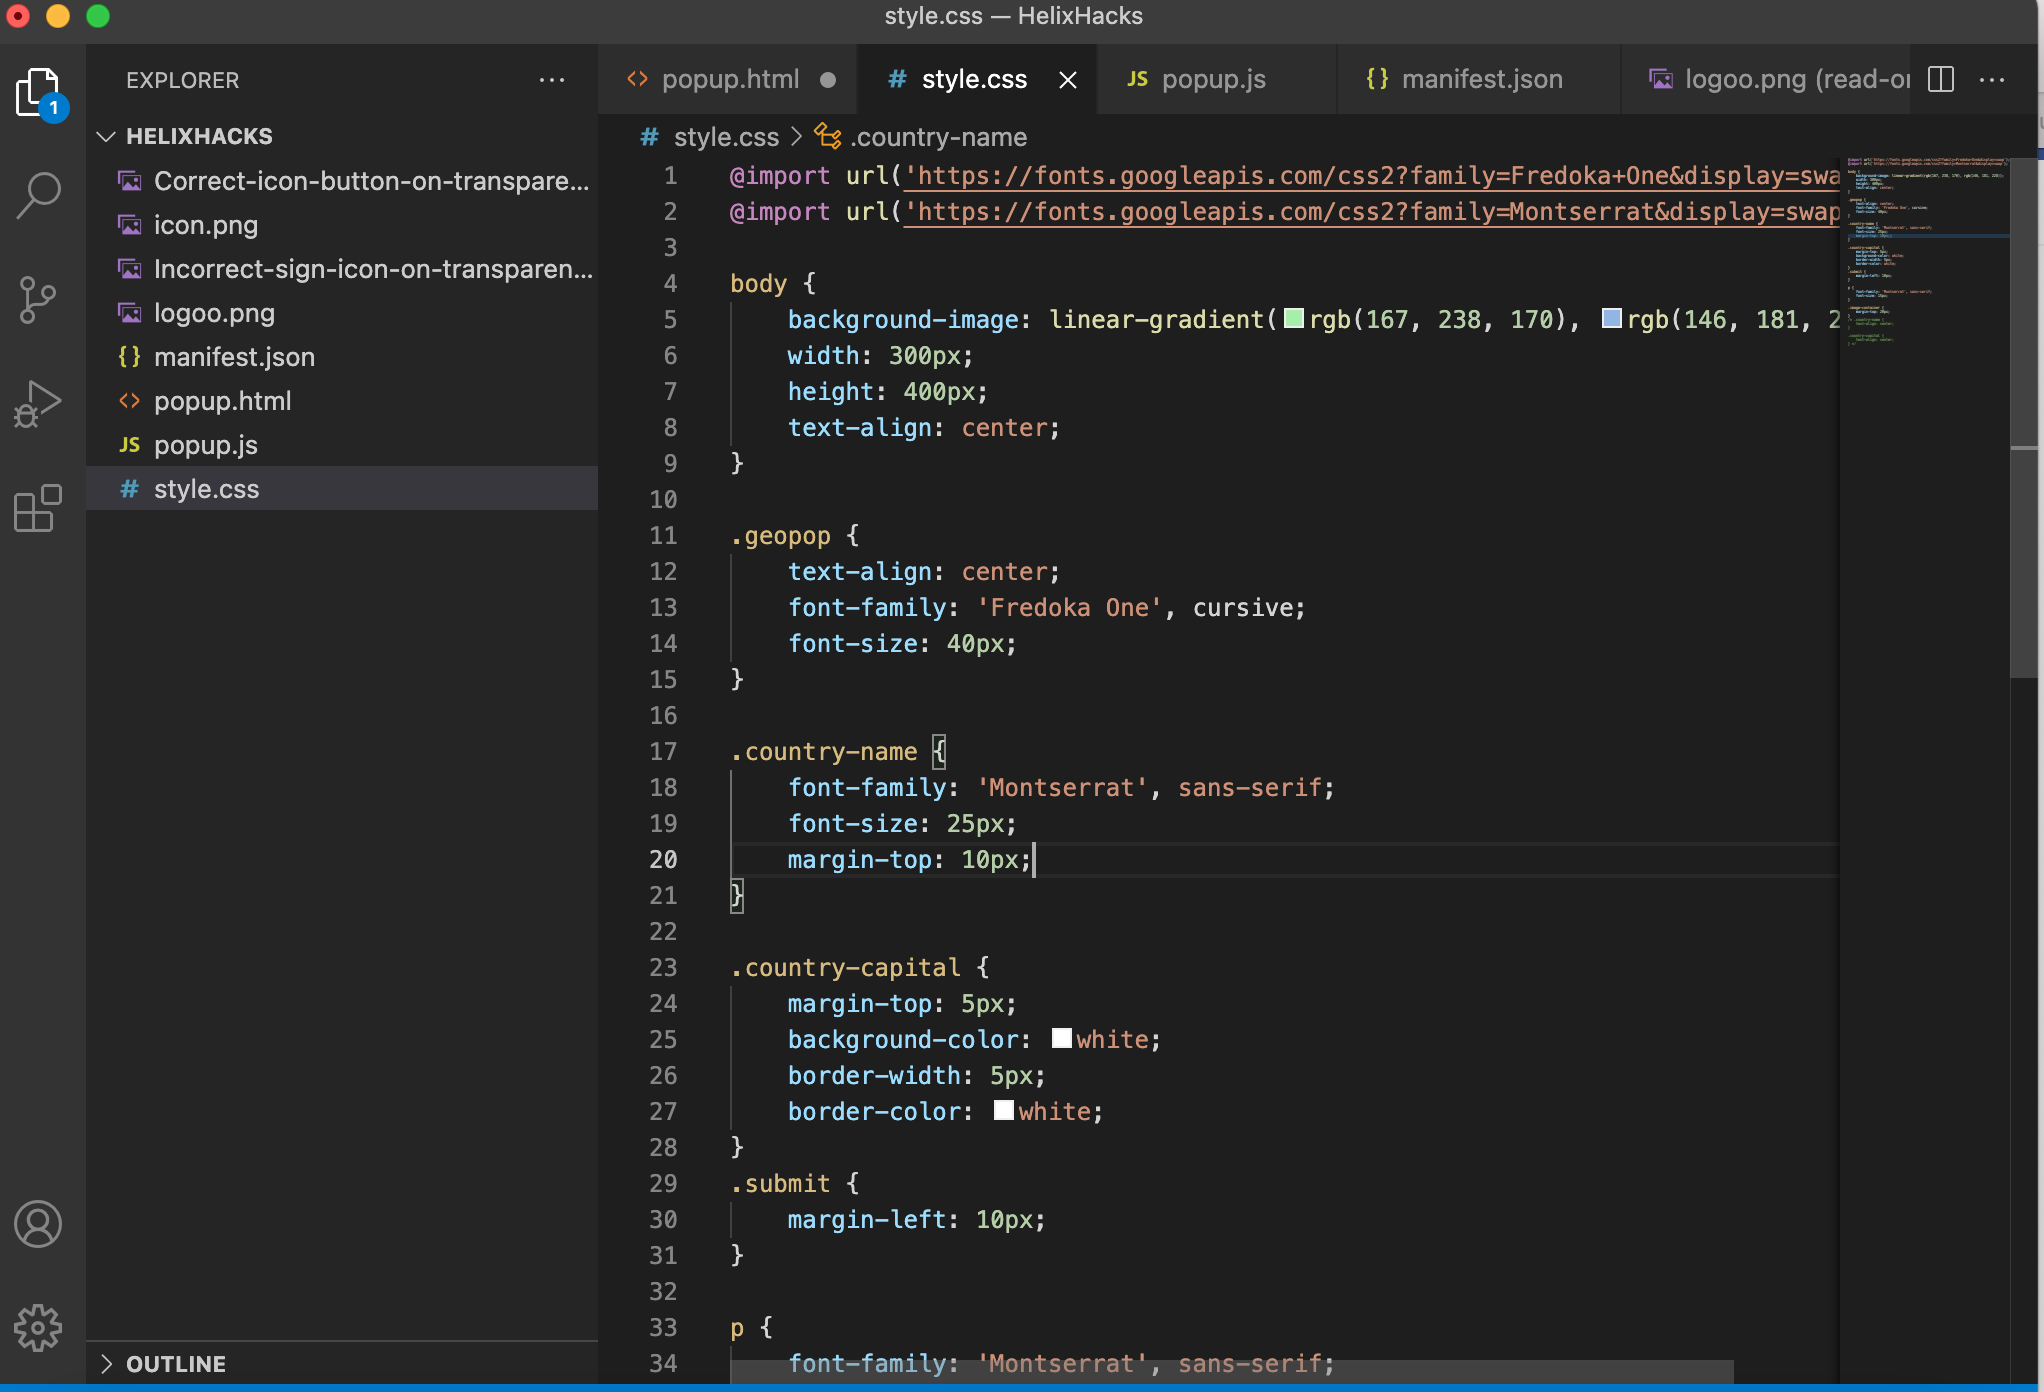Open editor more actions ellipsis menu
The width and height of the screenshot is (2044, 1392).
(x=1992, y=79)
